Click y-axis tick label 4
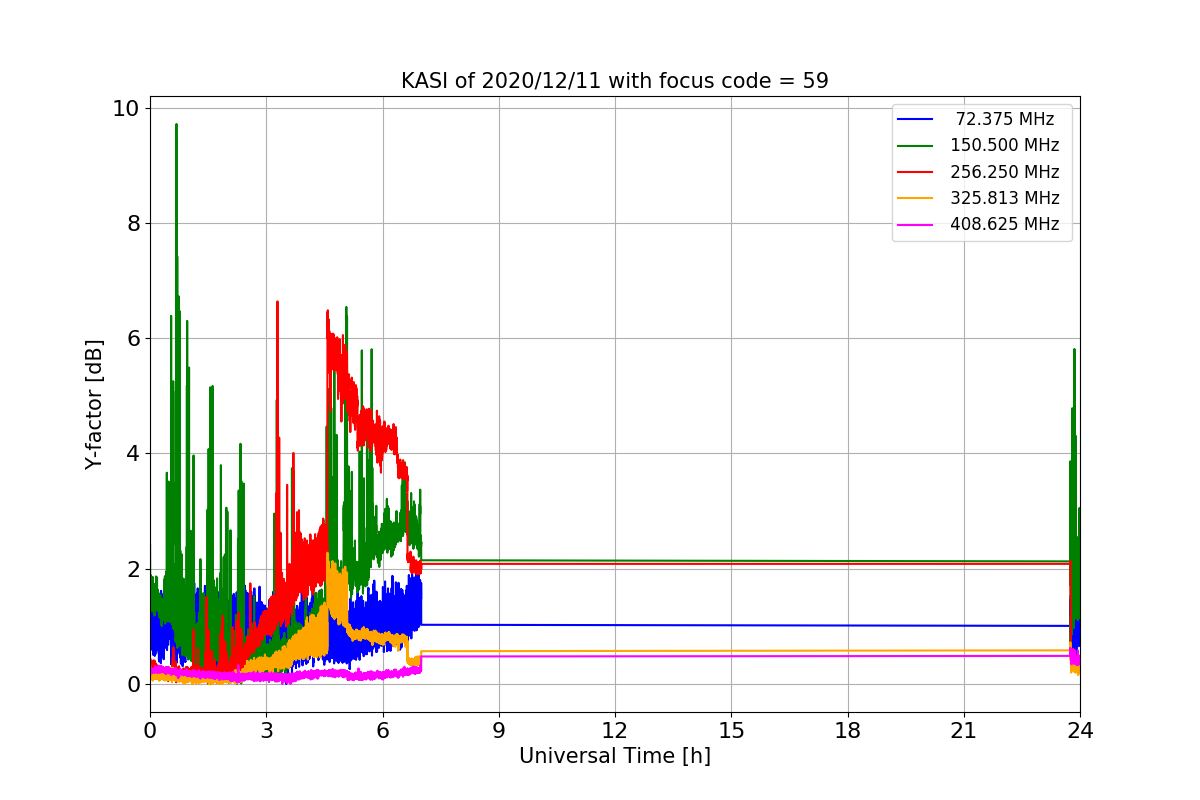Image resolution: width=1200 pixels, height=800 pixels. [x=133, y=453]
